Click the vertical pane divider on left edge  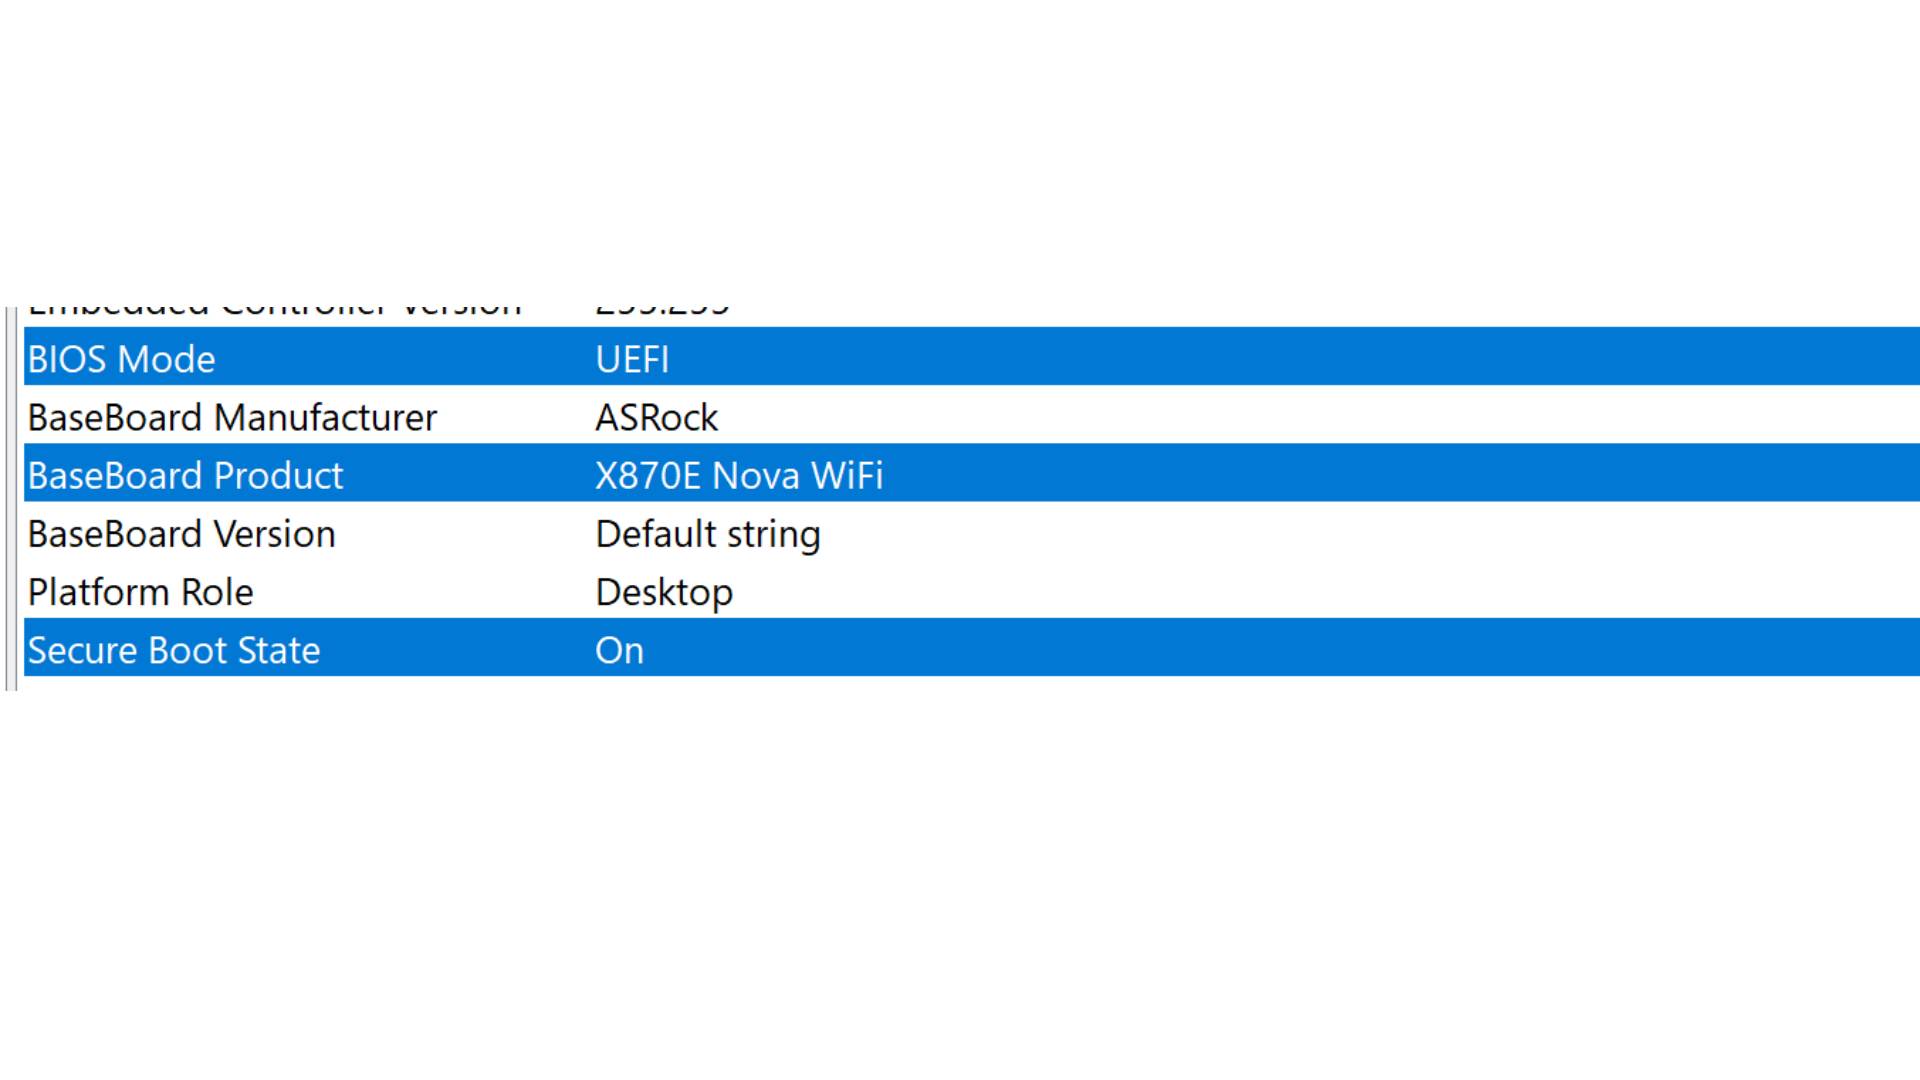(x=10, y=500)
